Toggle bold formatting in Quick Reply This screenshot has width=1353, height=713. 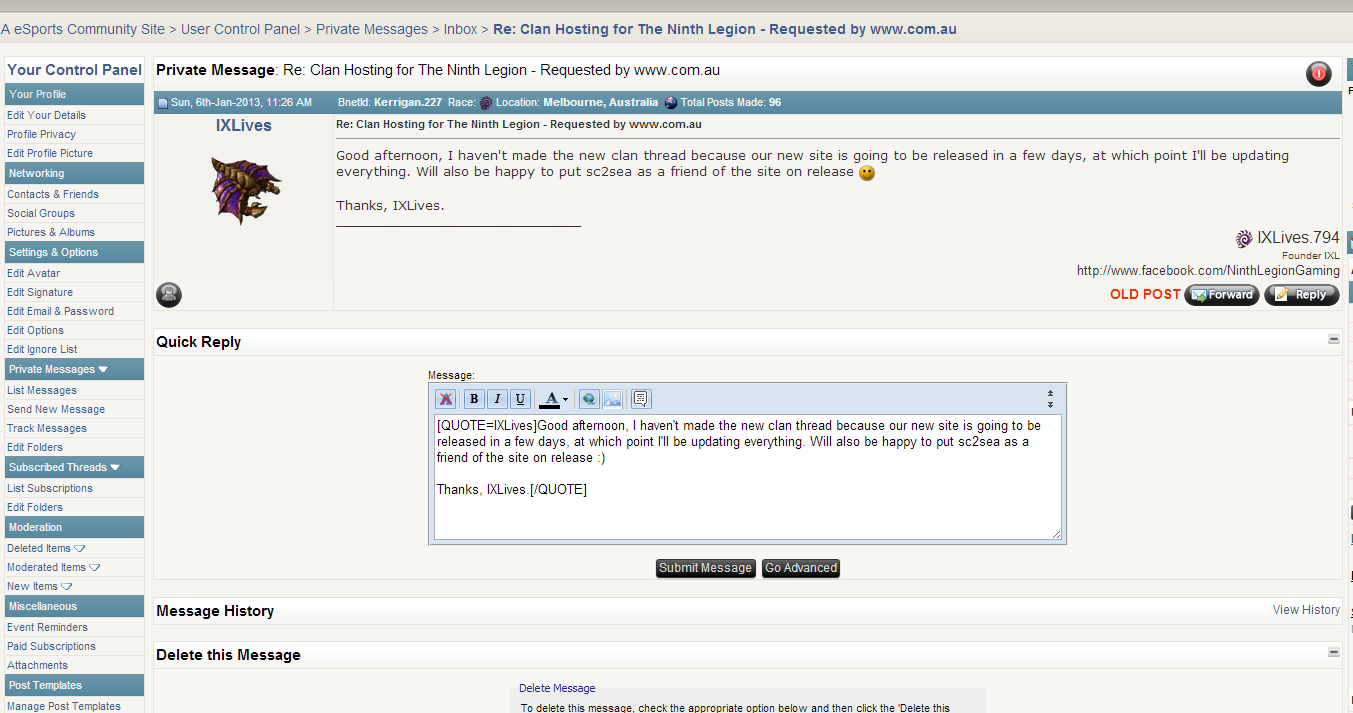click(x=474, y=399)
